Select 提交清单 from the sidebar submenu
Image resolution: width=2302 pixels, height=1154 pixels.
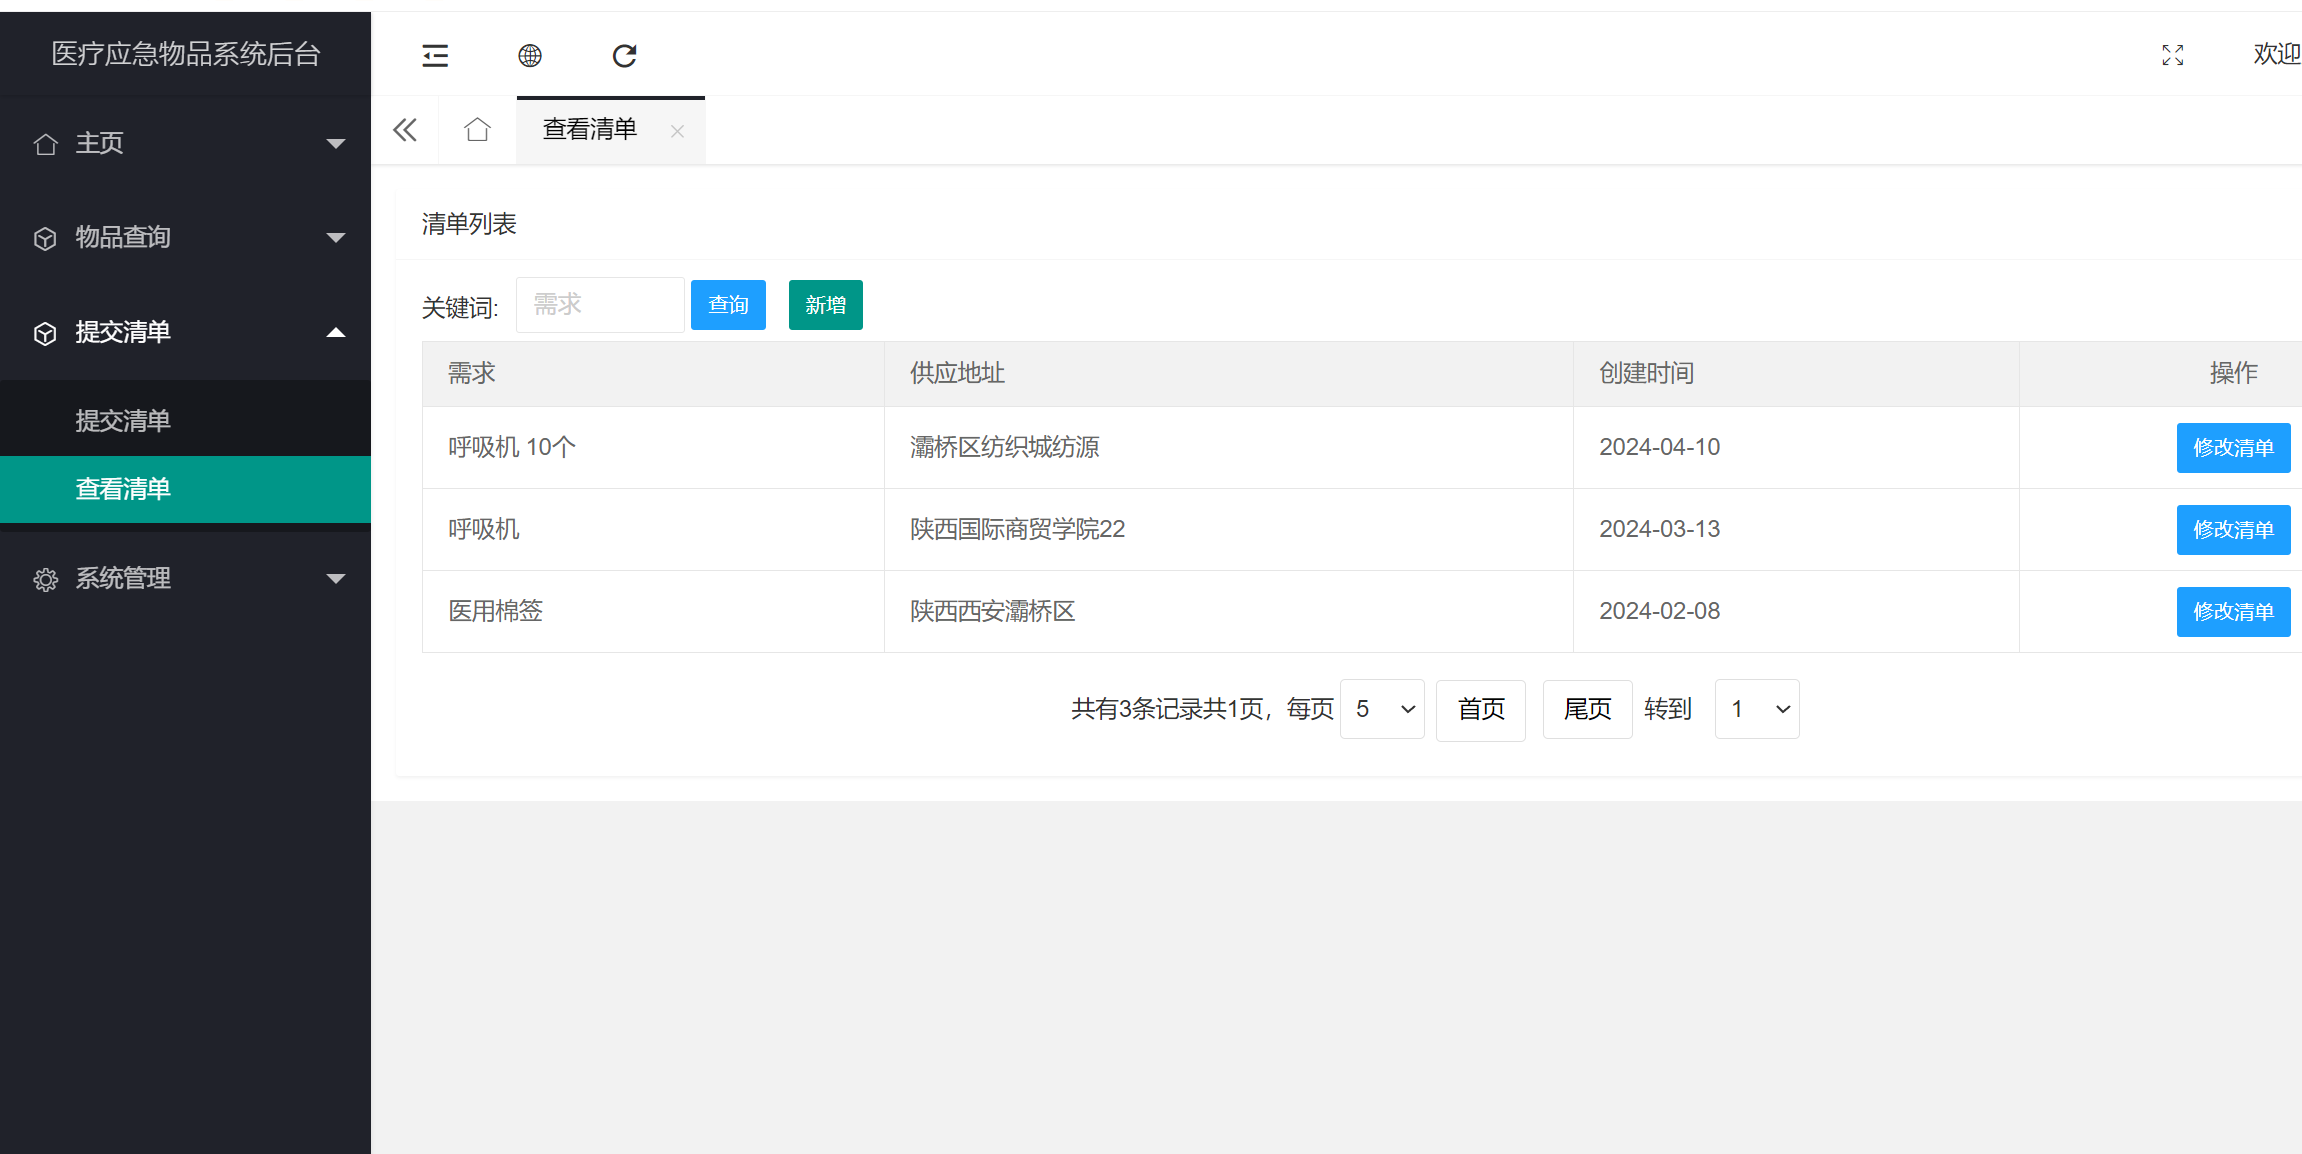click(x=122, y=419)
